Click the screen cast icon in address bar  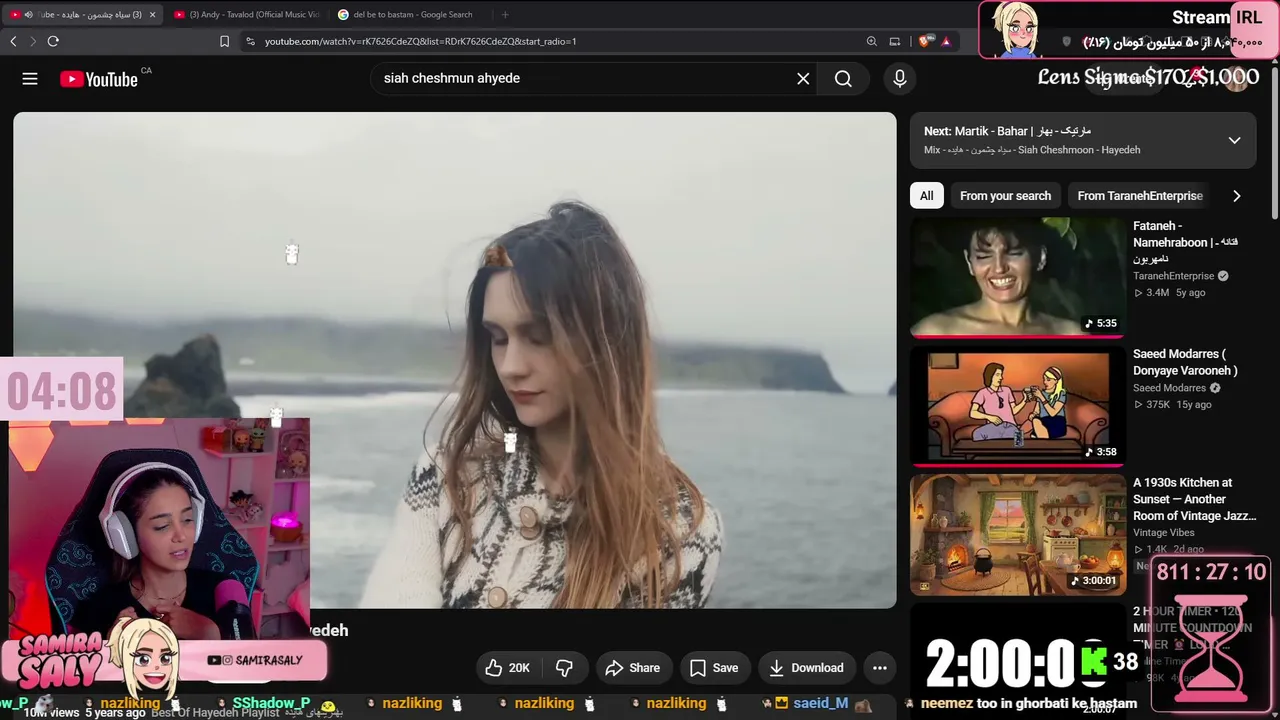coord(895,41)
